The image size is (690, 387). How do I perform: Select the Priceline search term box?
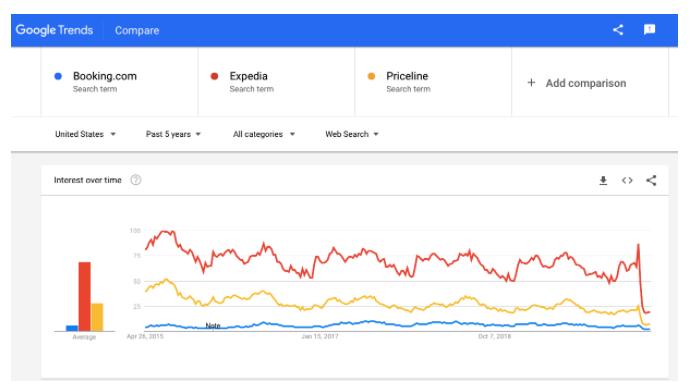click(433, 82)
